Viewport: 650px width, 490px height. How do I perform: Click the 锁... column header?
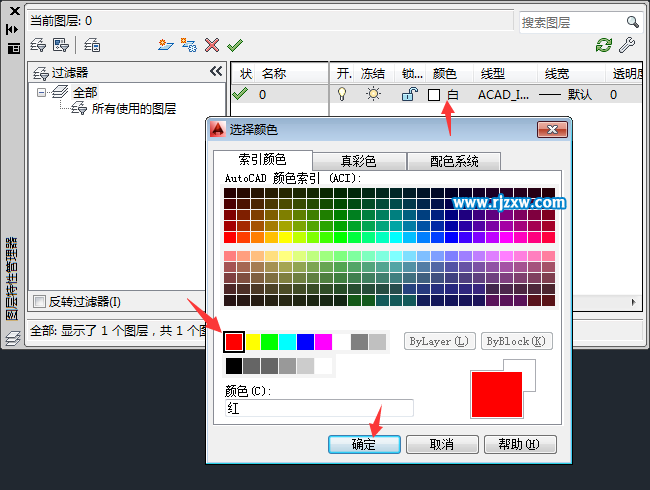(x=412, y=73)
